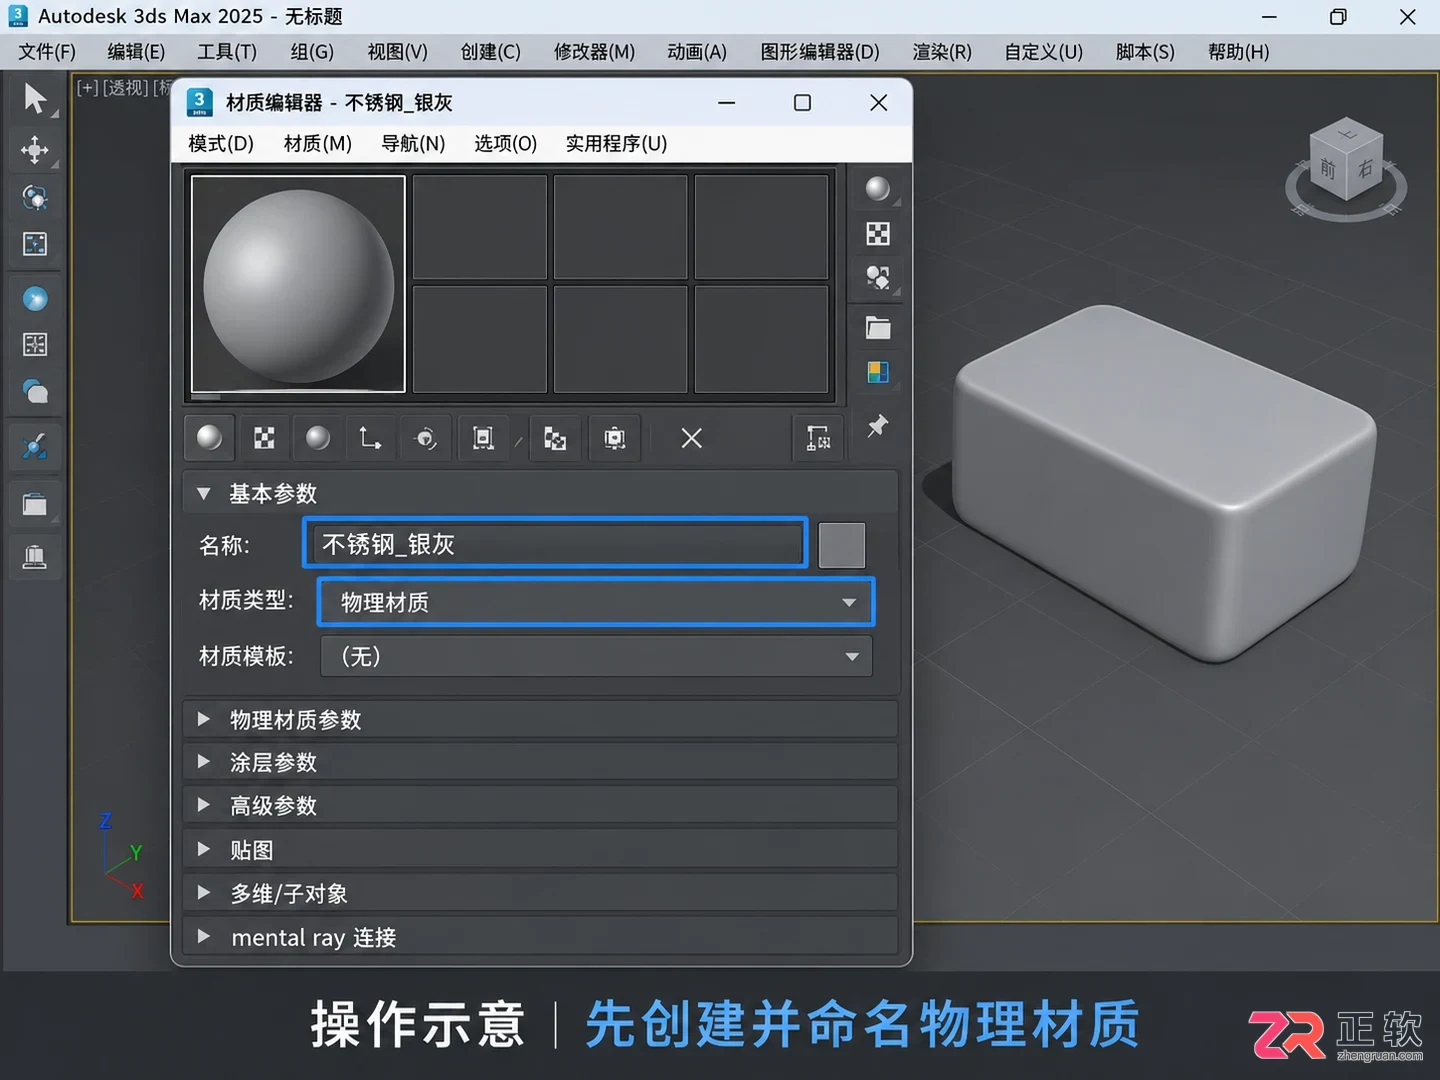
Task: Open the 导航(N) menu
Action: point(413,143)
